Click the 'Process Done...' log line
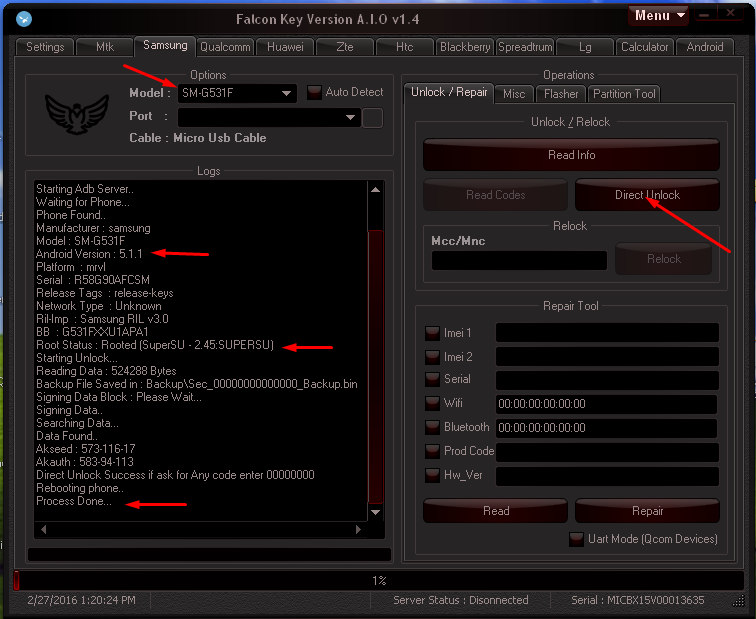The height and width of the screenshot is (619, 756). [74, 501]
